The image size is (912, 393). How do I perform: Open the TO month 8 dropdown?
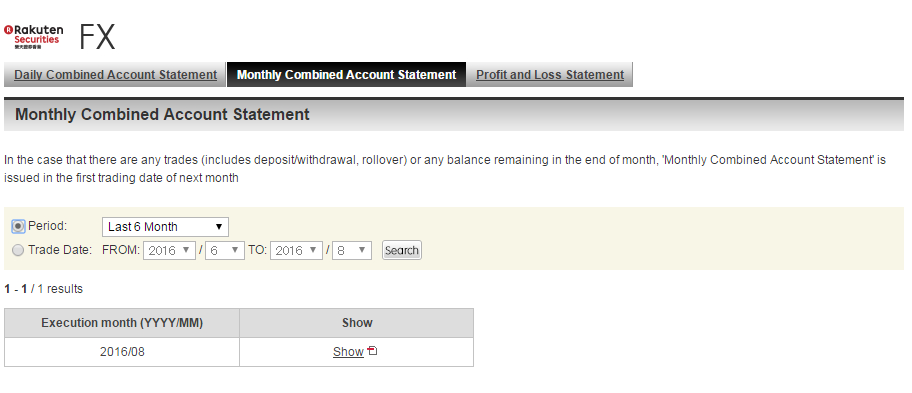pos(351,251)
